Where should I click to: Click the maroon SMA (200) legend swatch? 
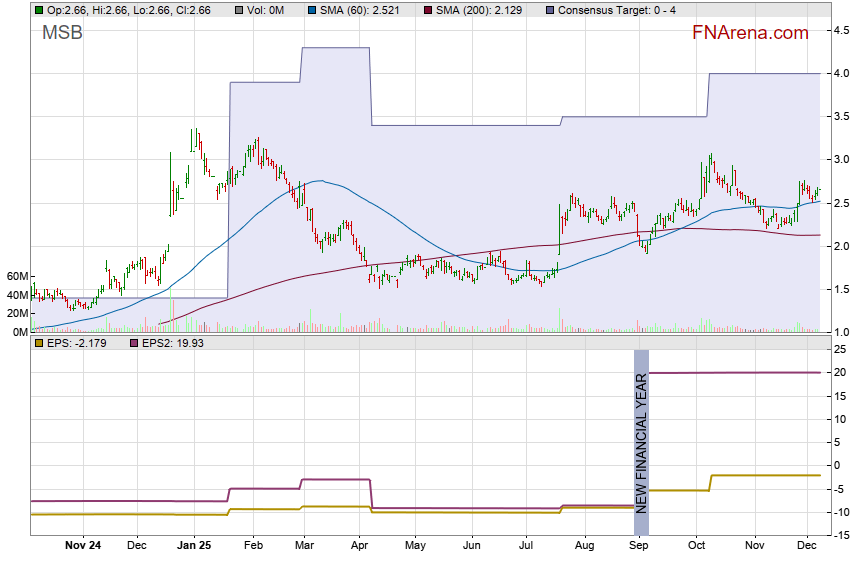tap(426, 9)
